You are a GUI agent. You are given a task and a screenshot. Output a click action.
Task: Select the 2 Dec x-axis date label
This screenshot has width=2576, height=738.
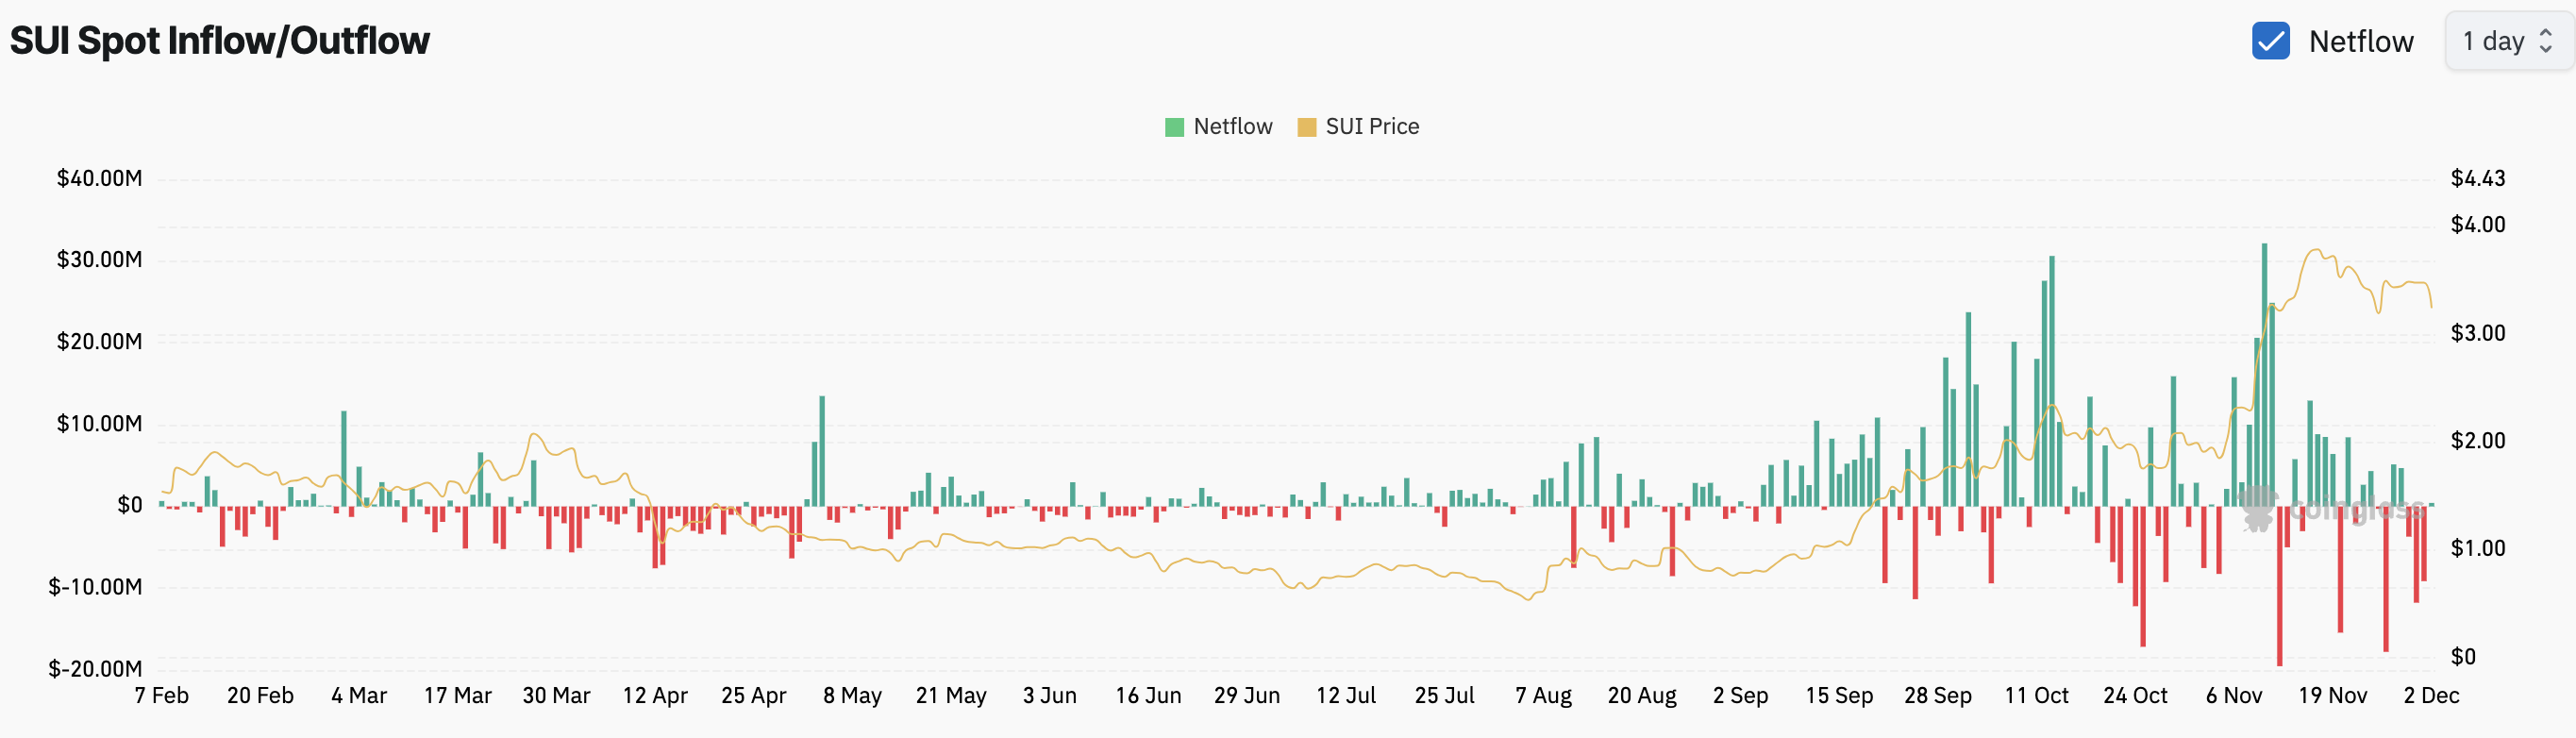(x=2431, y=695)
